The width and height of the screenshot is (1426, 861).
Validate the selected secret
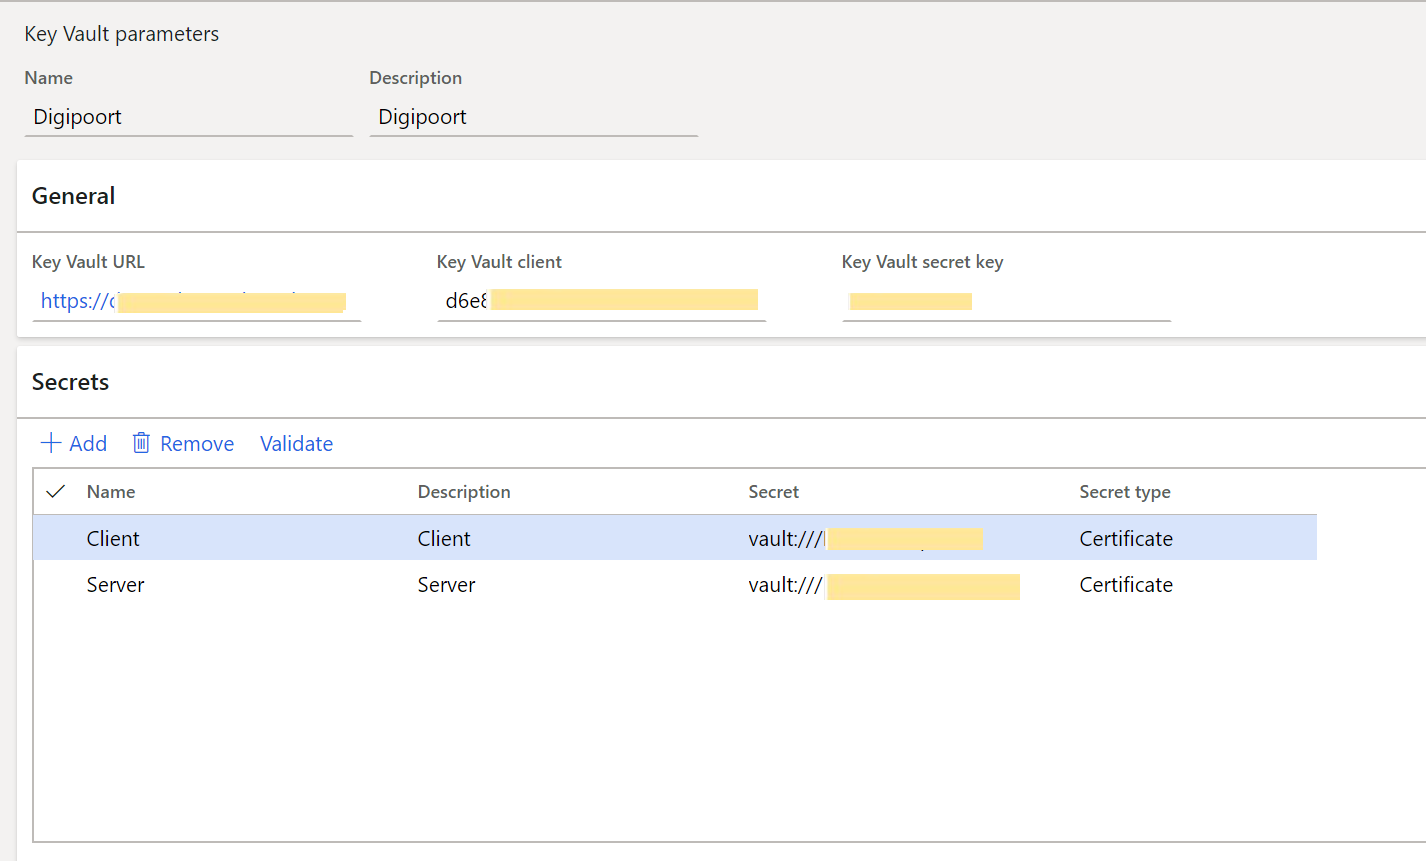point(296,444)
